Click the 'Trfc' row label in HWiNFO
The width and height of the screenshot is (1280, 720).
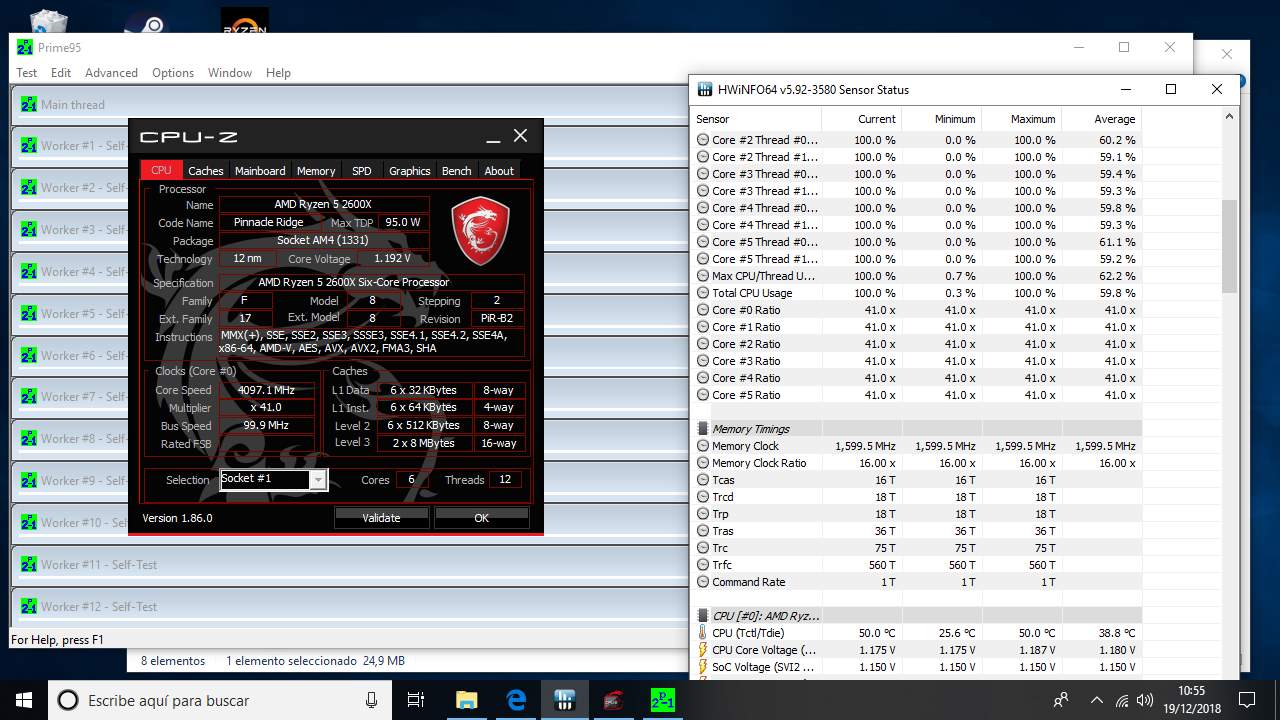tap(722, 565)
